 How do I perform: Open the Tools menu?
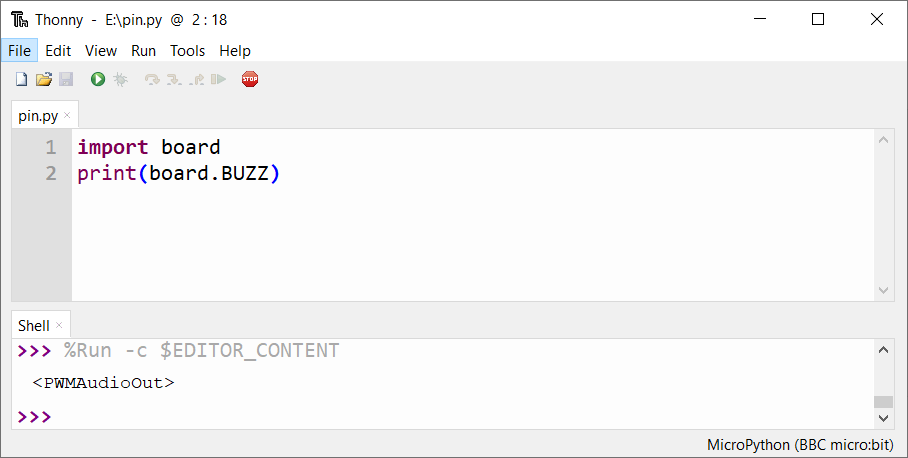[188, 51]
